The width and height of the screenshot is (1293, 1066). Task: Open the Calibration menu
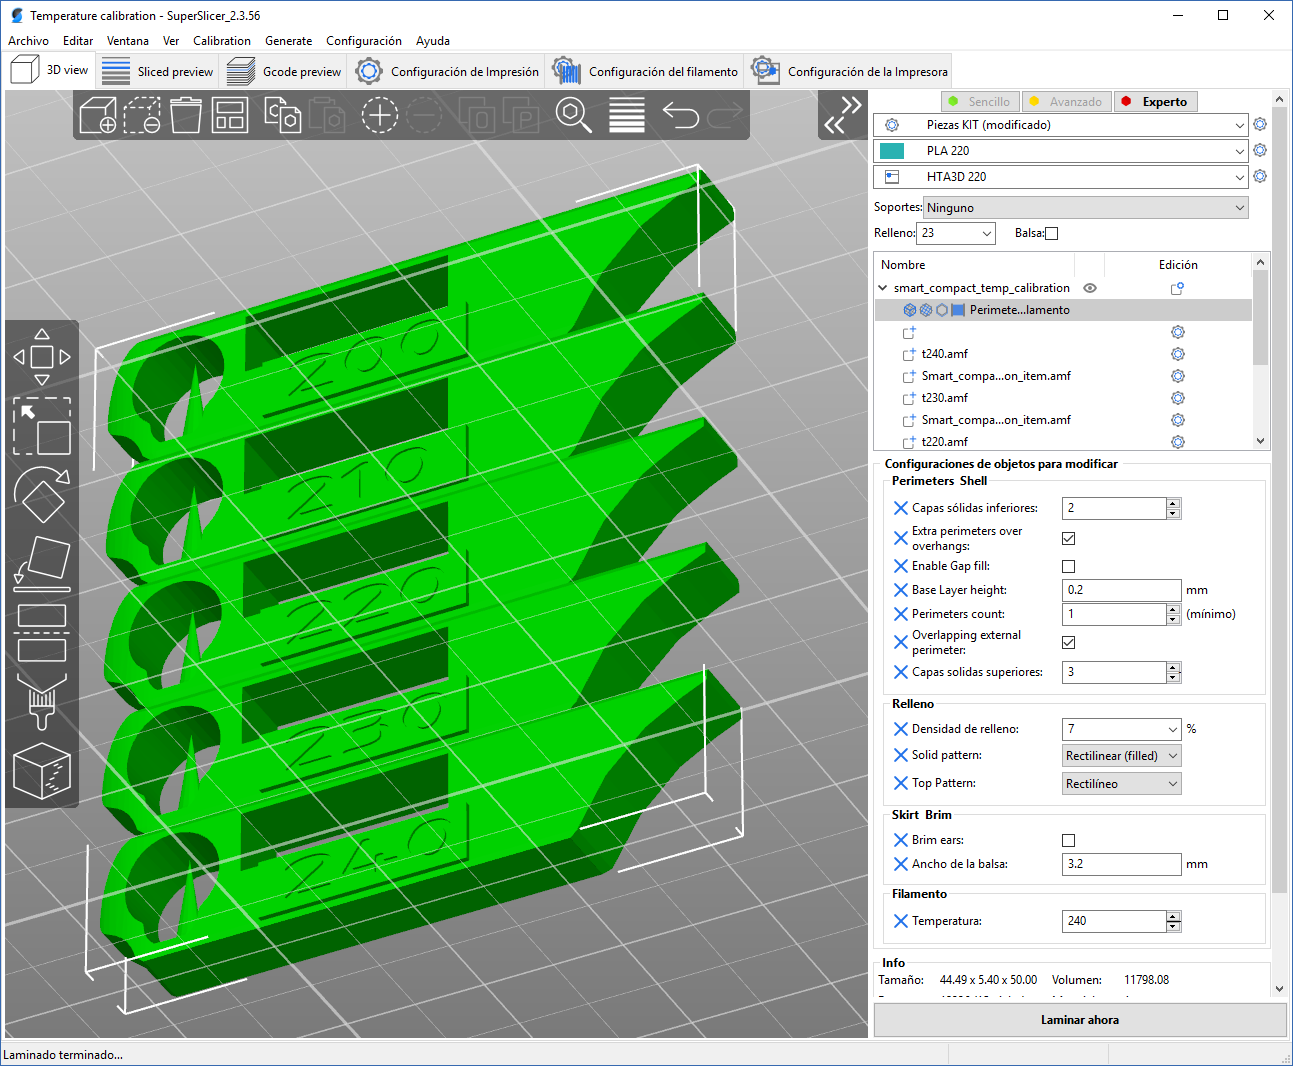[x=221, y=41]
